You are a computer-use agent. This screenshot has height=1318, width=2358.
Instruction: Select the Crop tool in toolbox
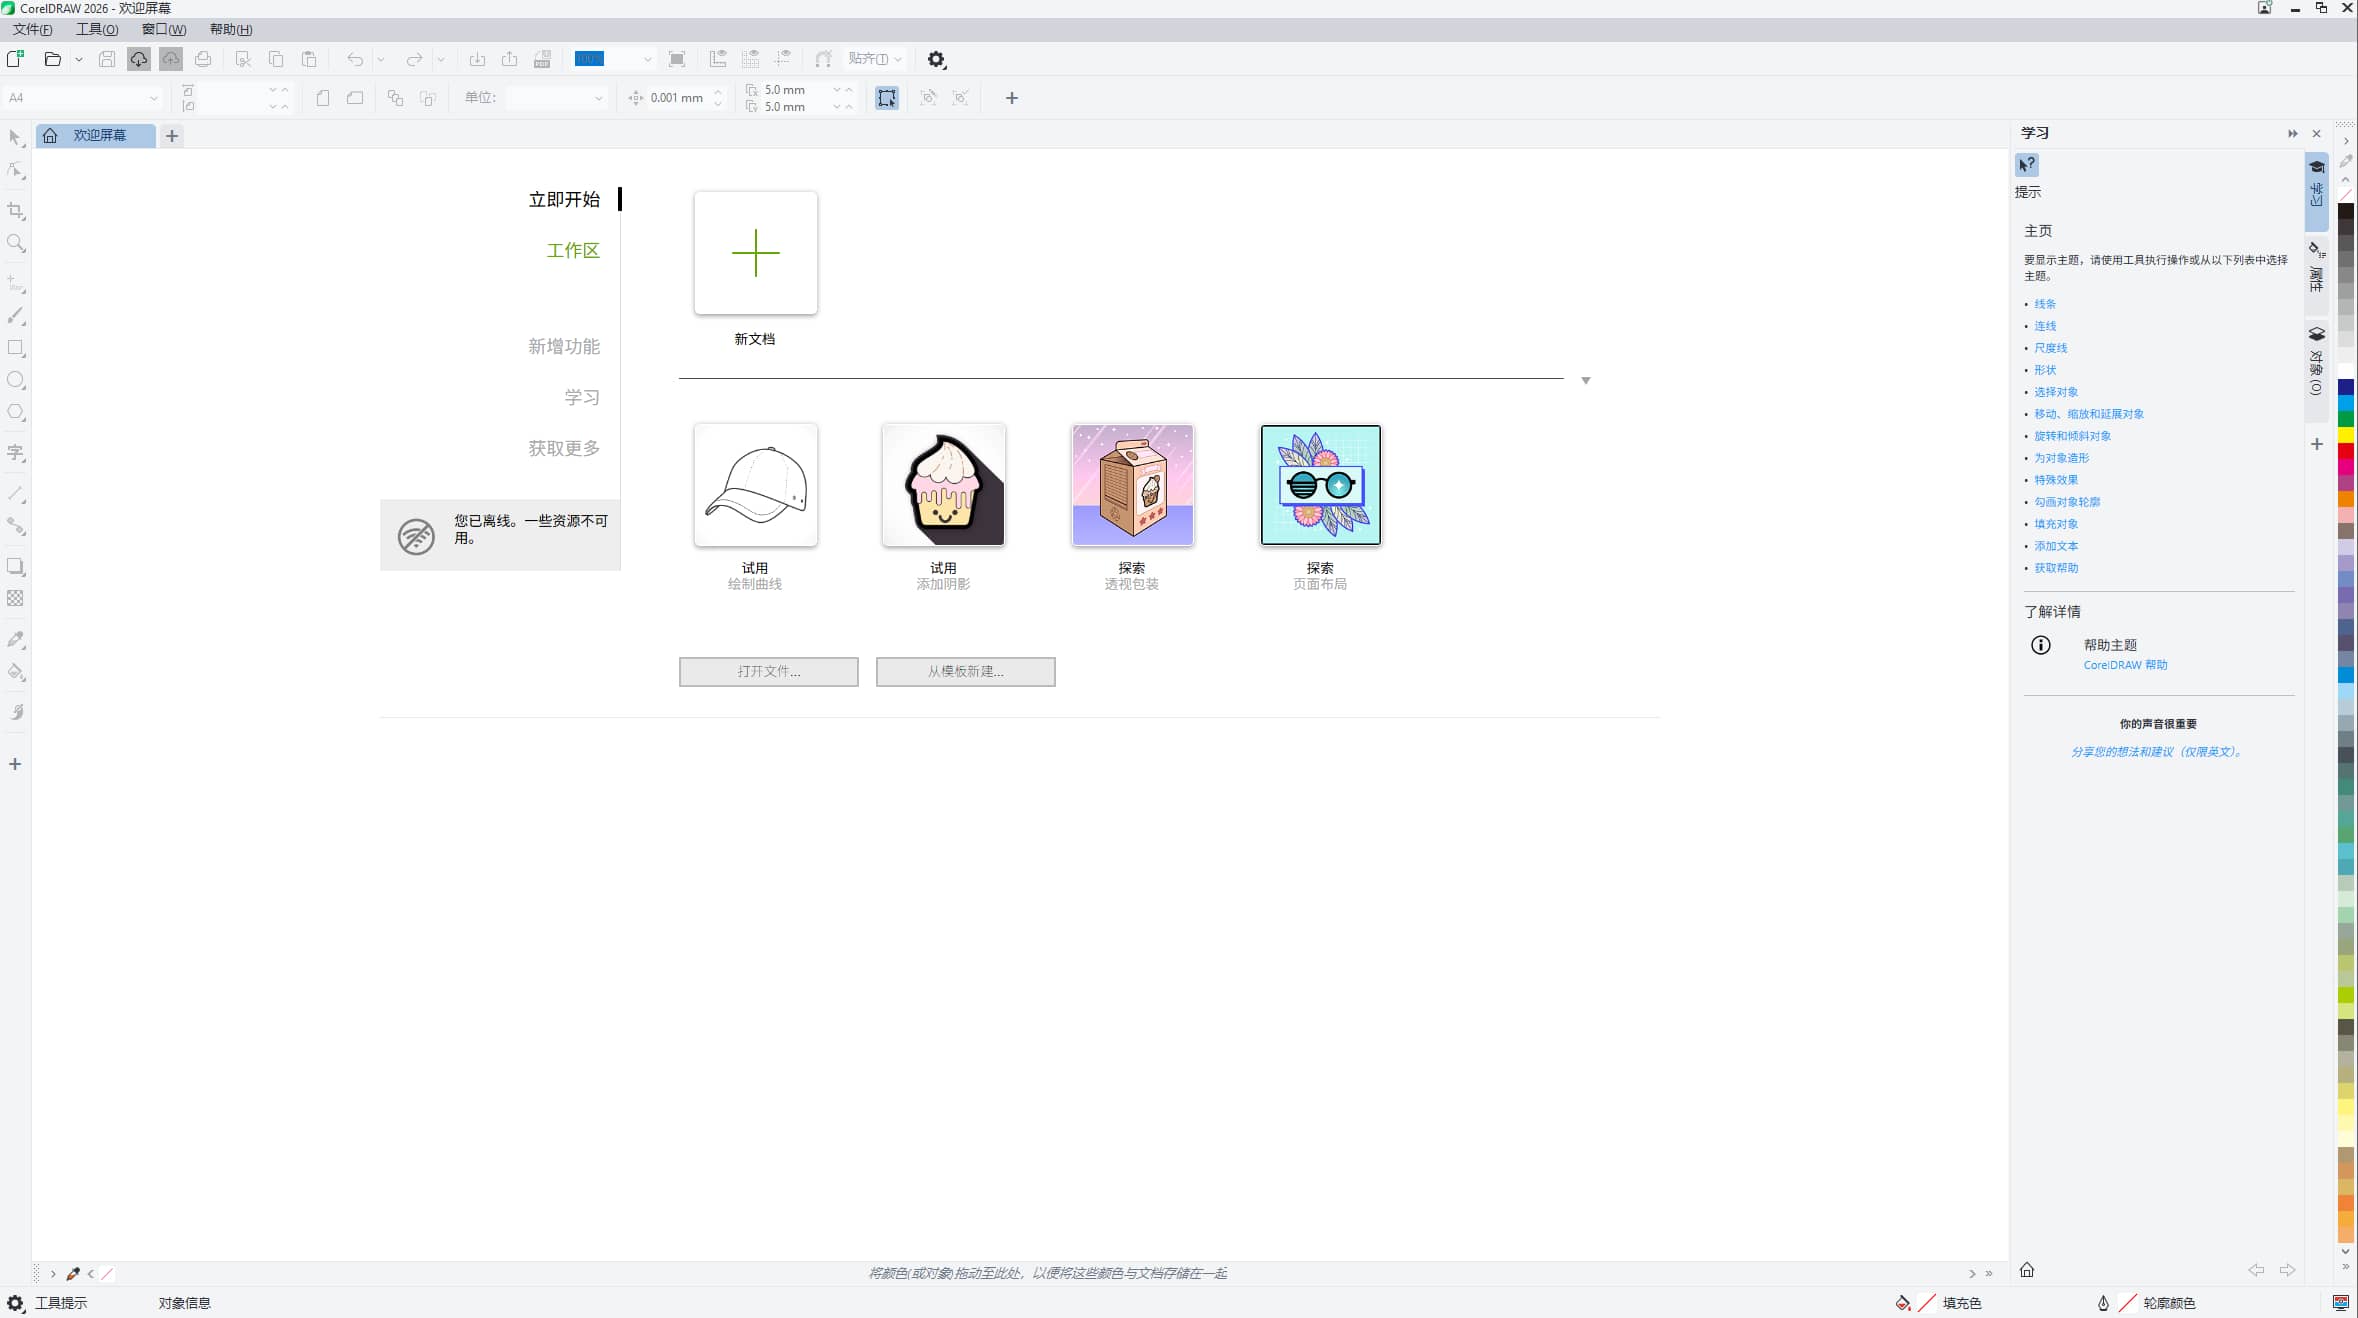pos(15,211)
